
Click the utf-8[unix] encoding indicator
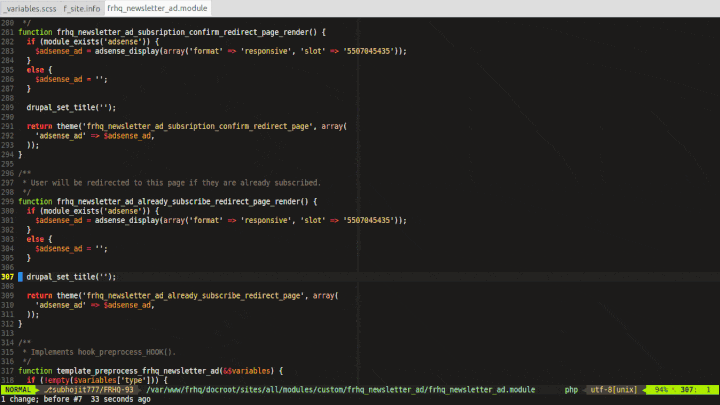615,389
